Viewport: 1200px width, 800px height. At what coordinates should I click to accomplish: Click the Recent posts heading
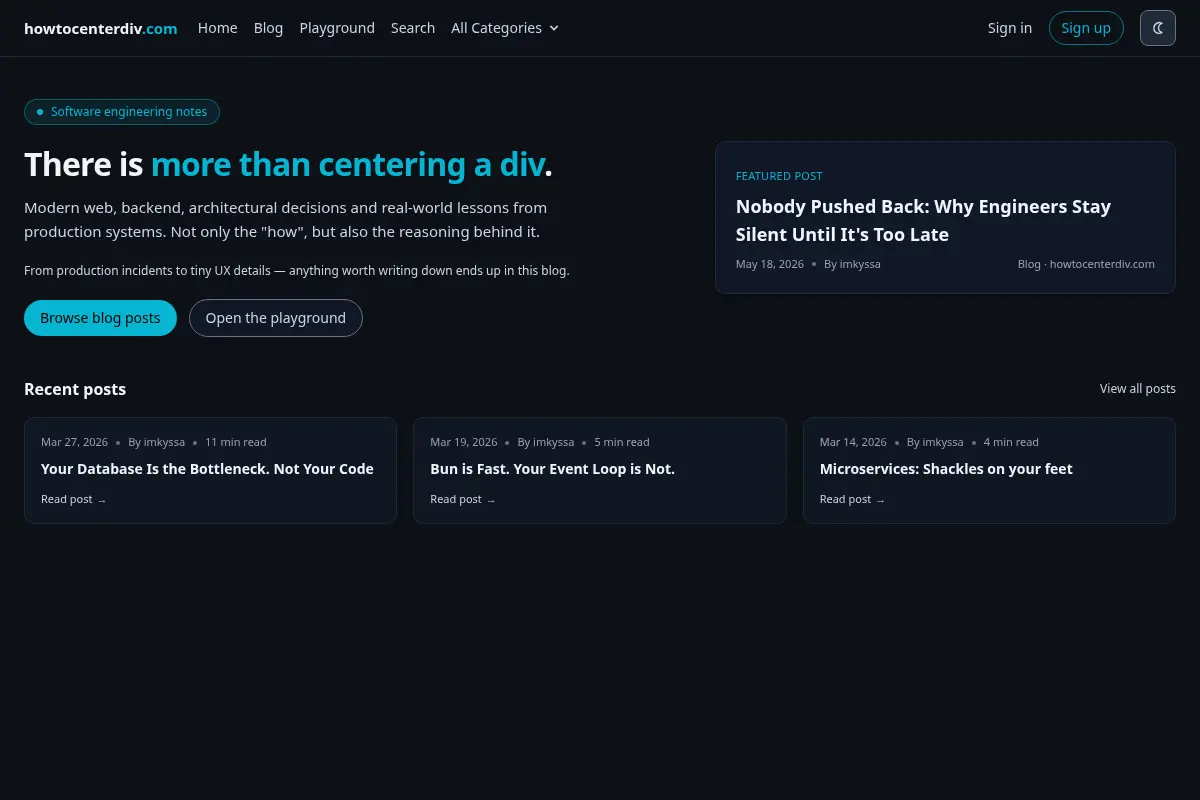pos(75,389)
